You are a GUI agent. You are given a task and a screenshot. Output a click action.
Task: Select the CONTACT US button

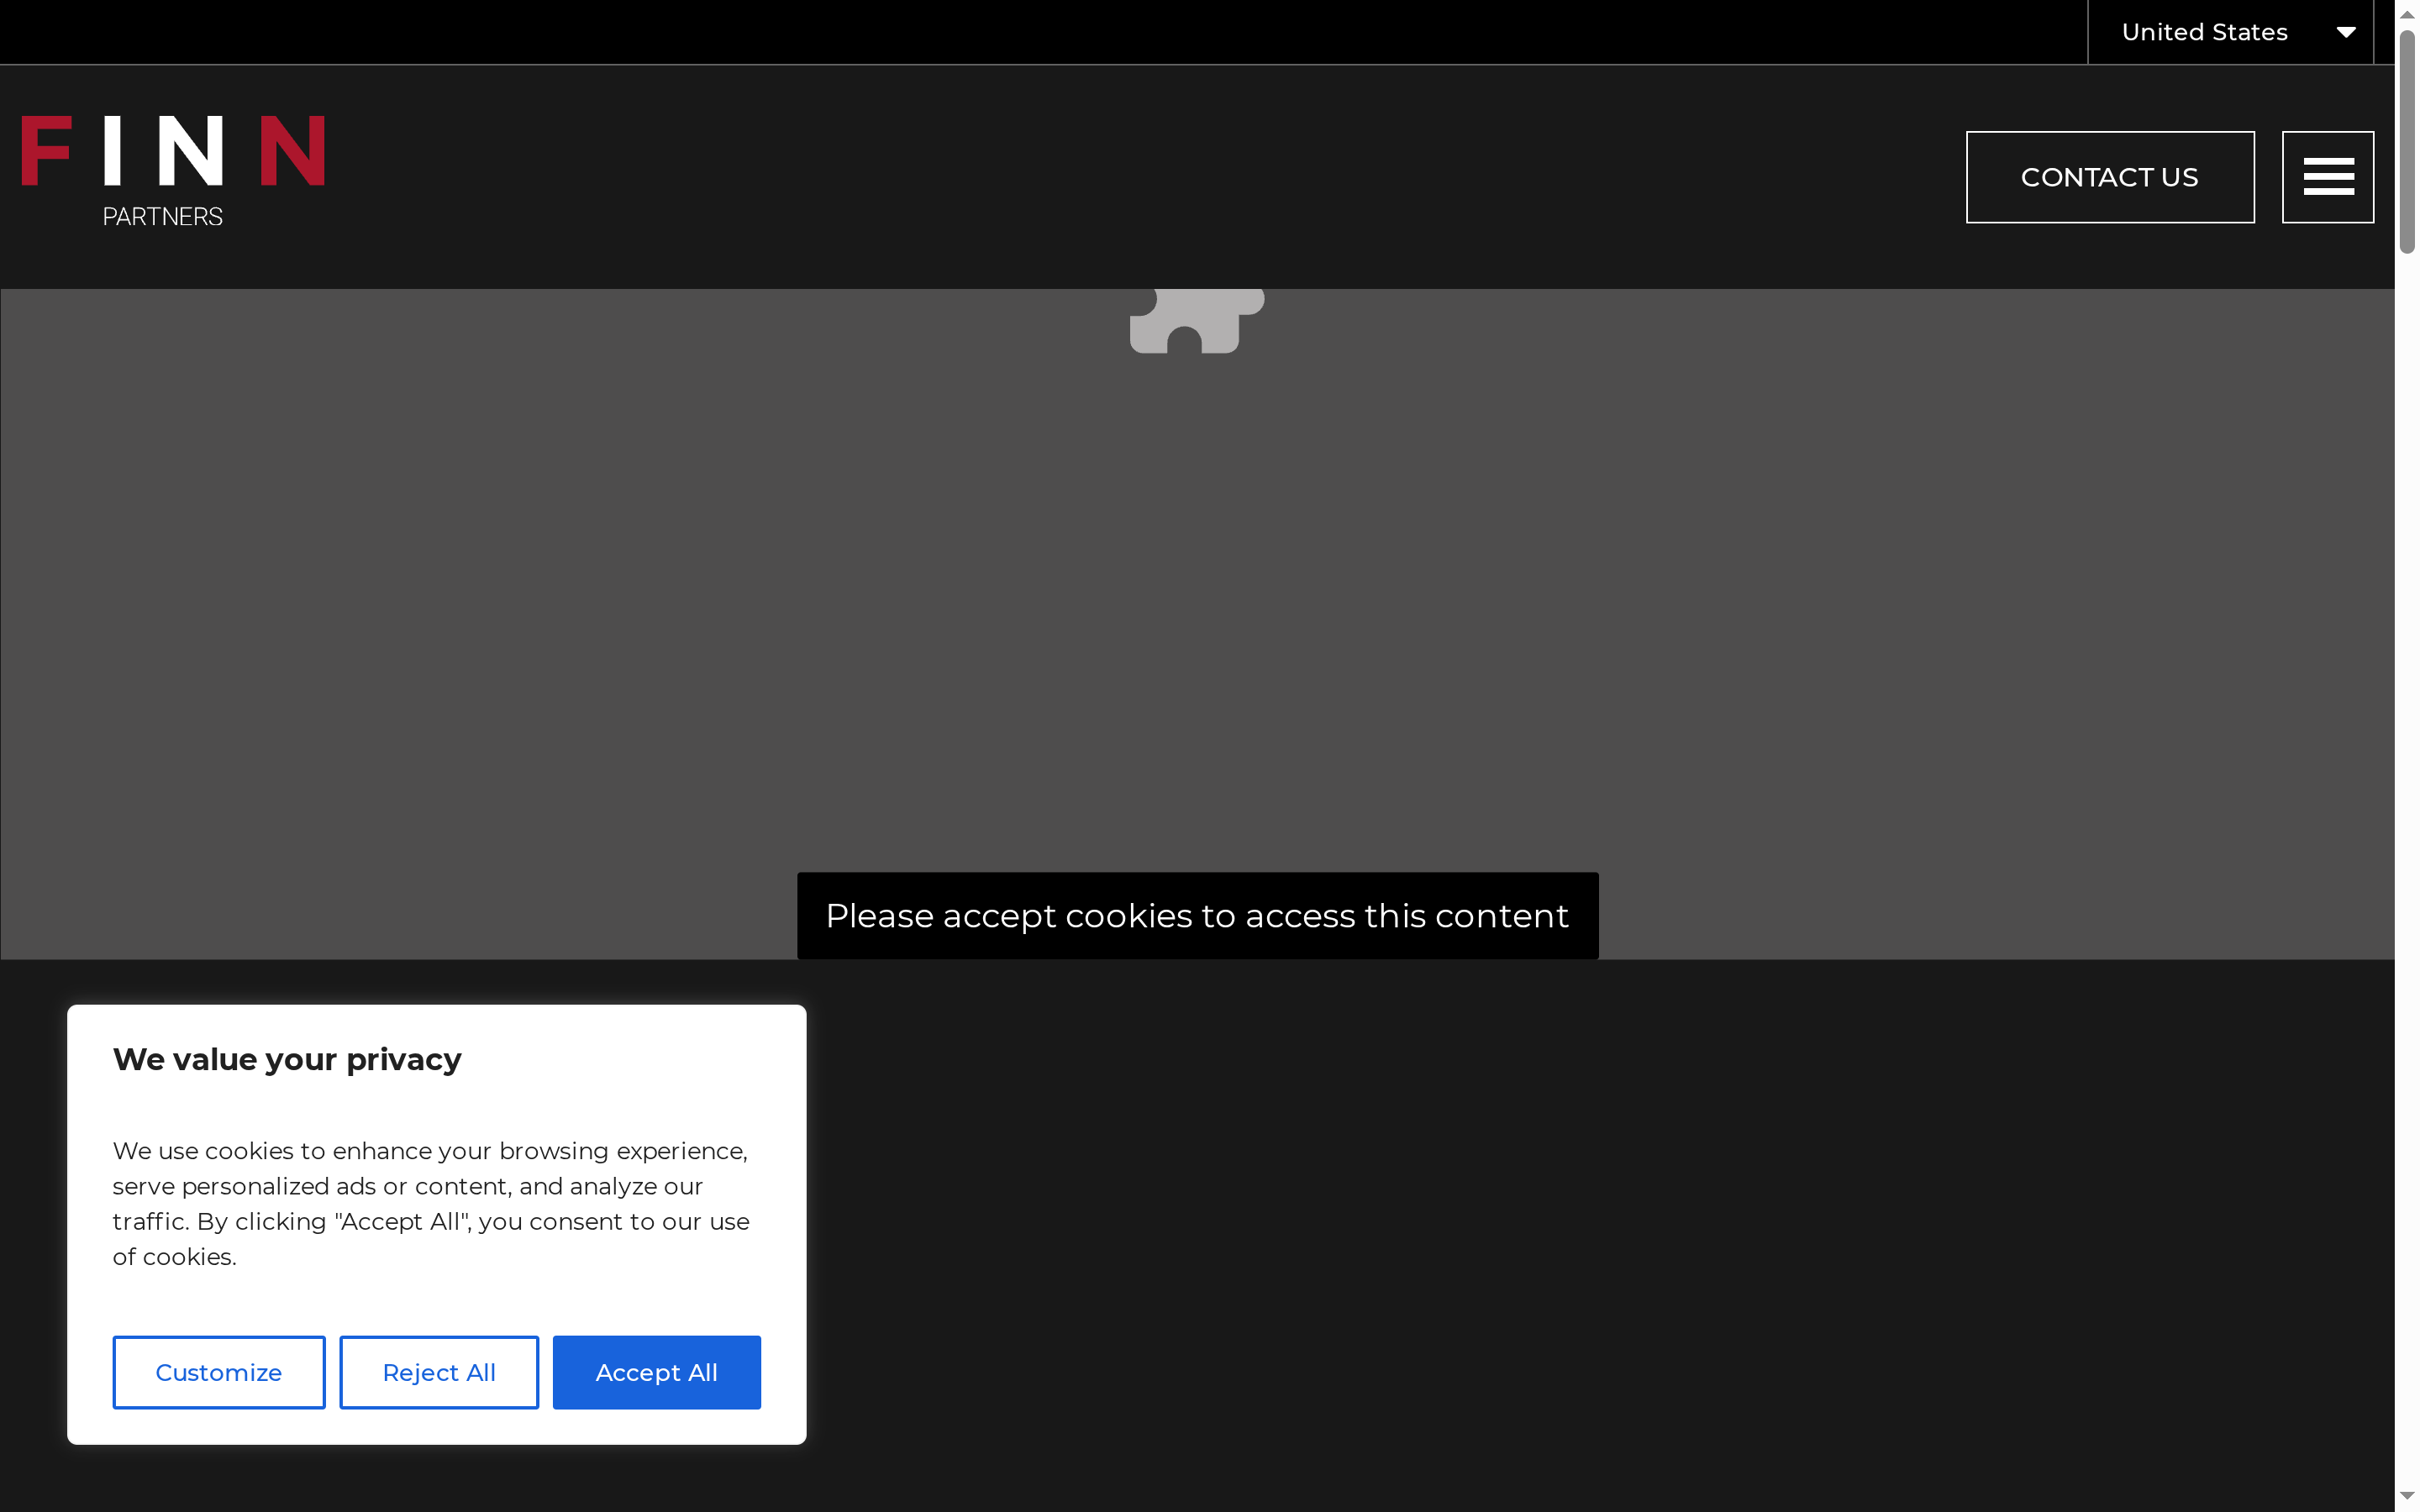2109,176
